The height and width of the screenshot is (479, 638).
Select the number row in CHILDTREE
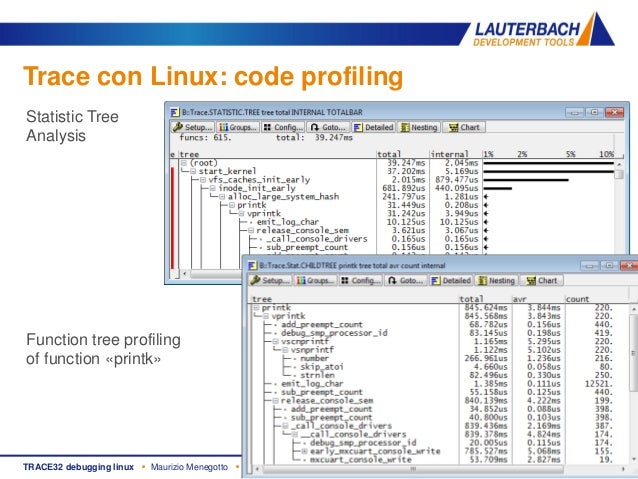click(314, 358)
